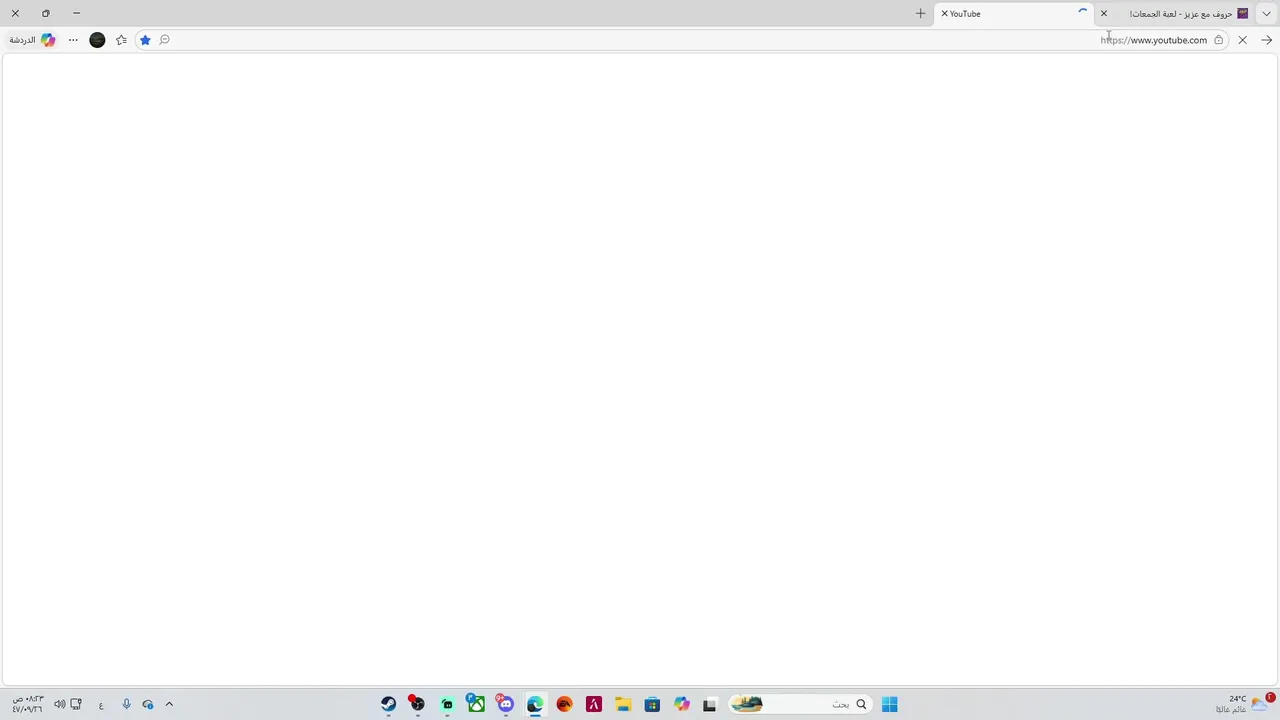This screenshot has height=720, width=1280.
Task: Stop loading the page
Action: 1242,40
